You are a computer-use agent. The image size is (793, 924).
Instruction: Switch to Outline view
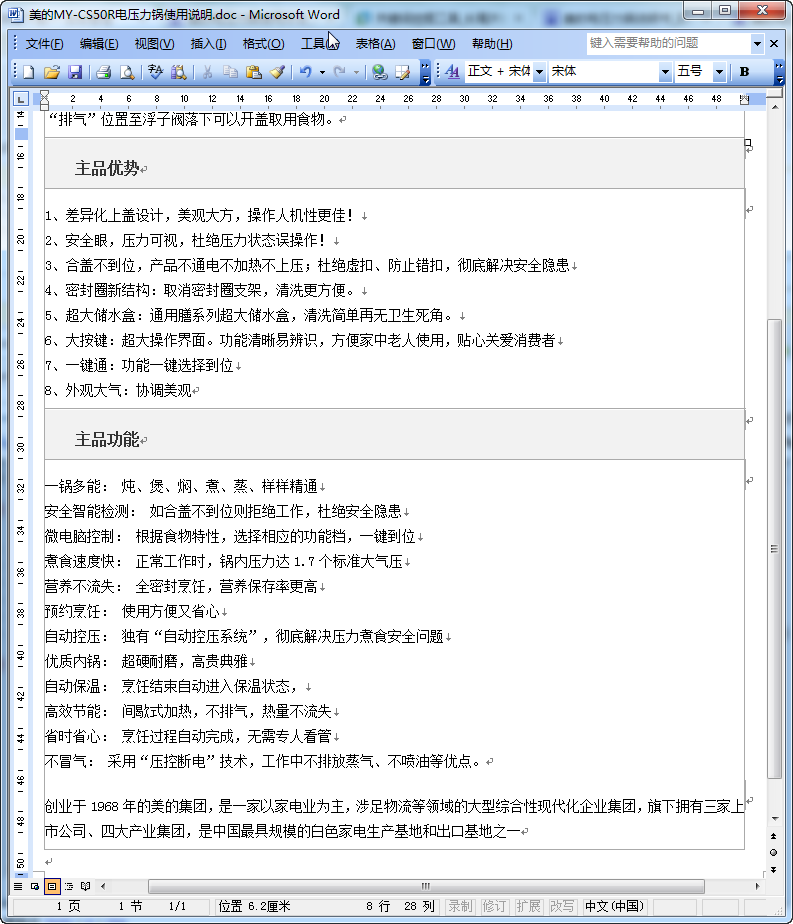(69, 886)
